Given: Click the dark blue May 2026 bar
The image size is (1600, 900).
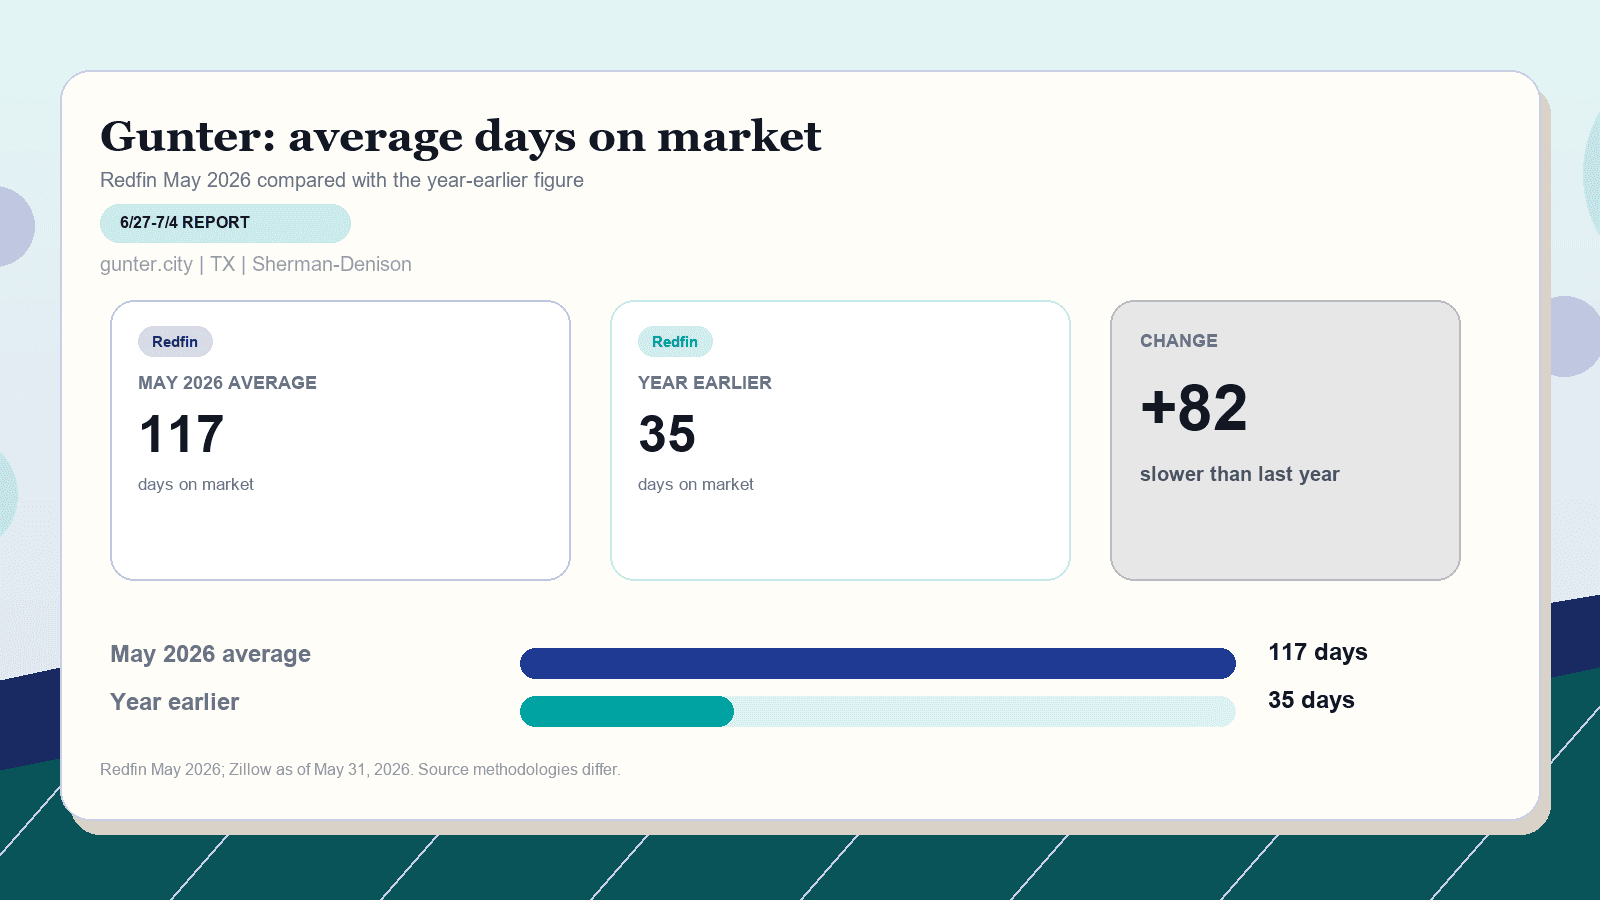Looking at the screenshot, I should pyautogui.click(x=878, y=663).
